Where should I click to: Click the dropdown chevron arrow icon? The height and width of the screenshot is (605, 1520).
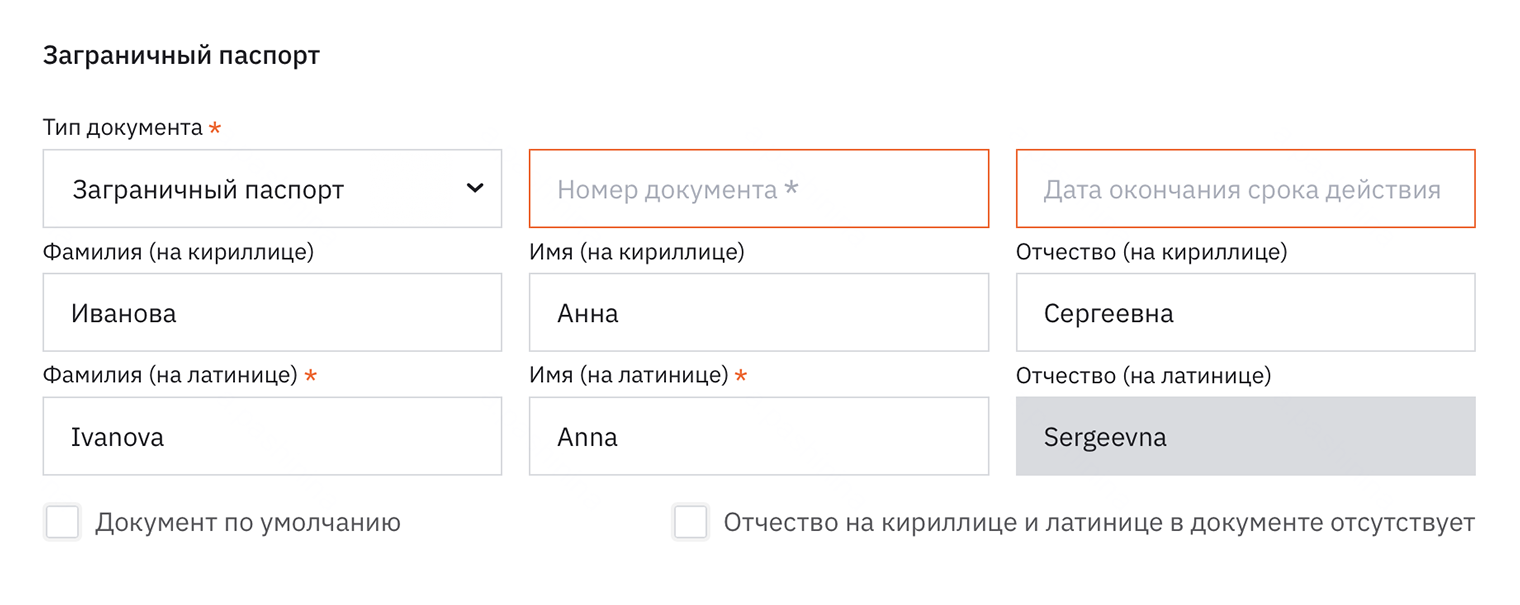click(x=477, y=188)
